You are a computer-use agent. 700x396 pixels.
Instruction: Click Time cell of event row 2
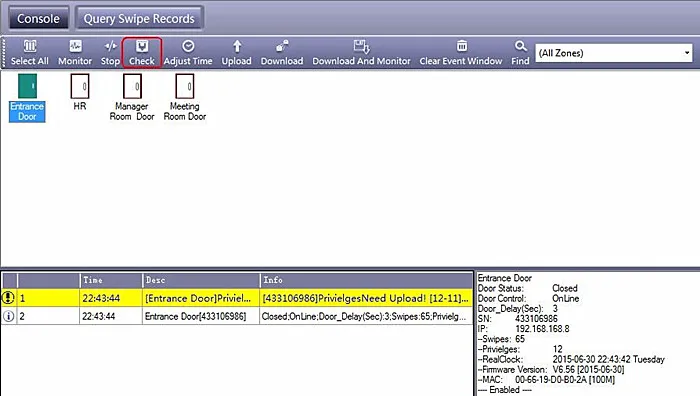[111, 316]
